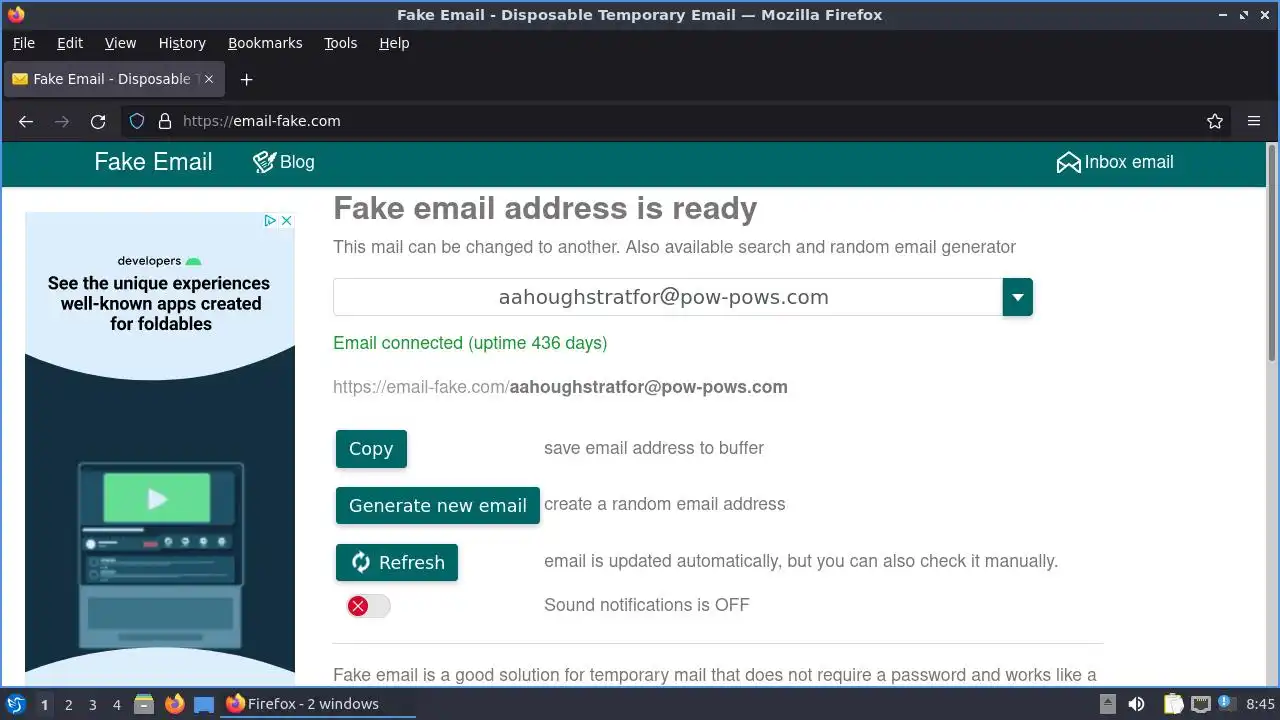Go back using the browser back arrow
1280x720 pixels.
click(26, 121)
